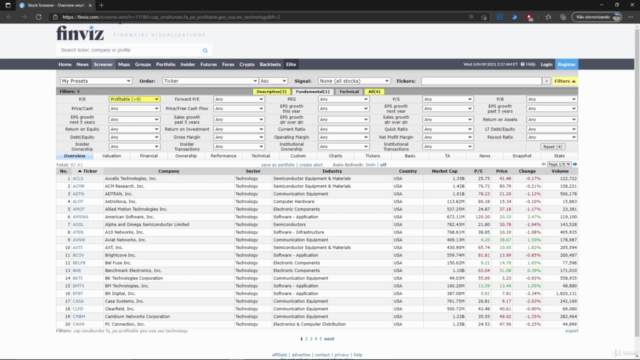Open the Valuation view tab

pyautogui.click(x=111, y=156)
